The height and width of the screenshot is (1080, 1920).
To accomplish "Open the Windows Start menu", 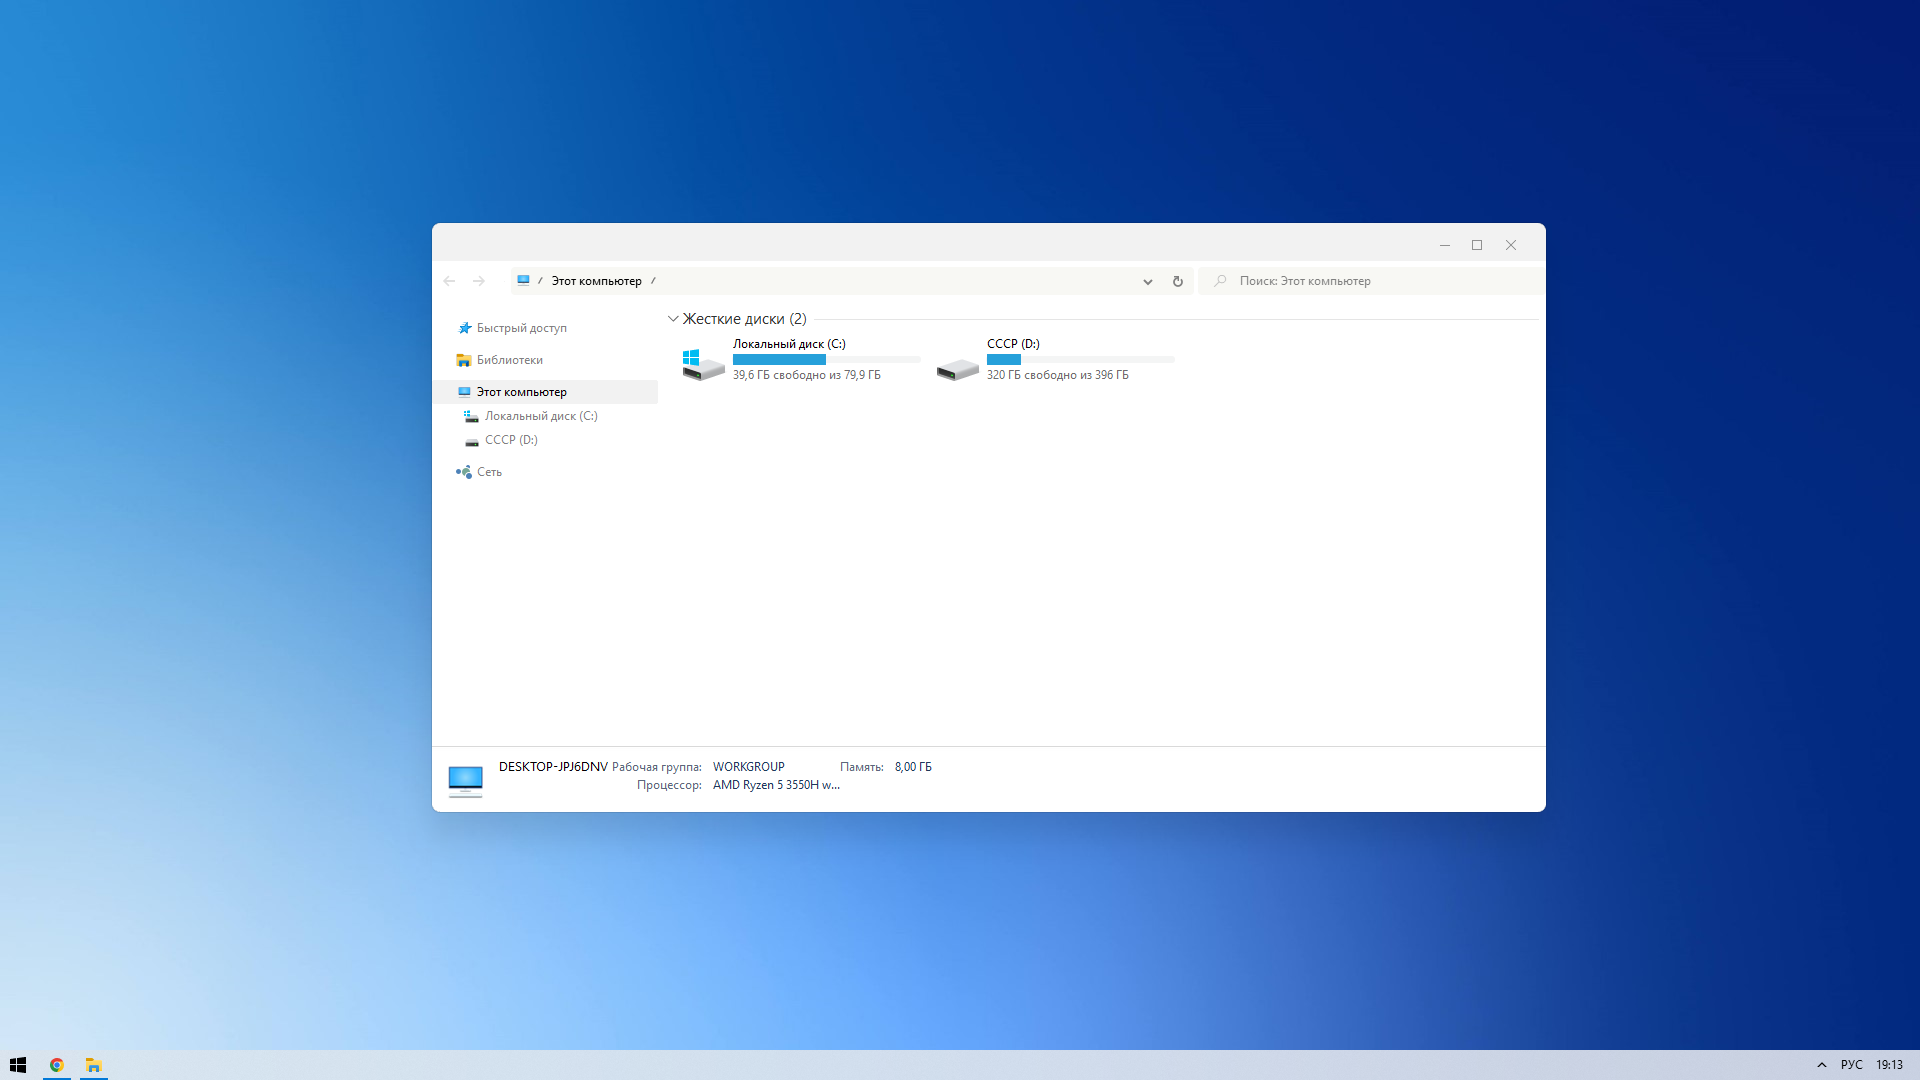I will (18, 1065).
